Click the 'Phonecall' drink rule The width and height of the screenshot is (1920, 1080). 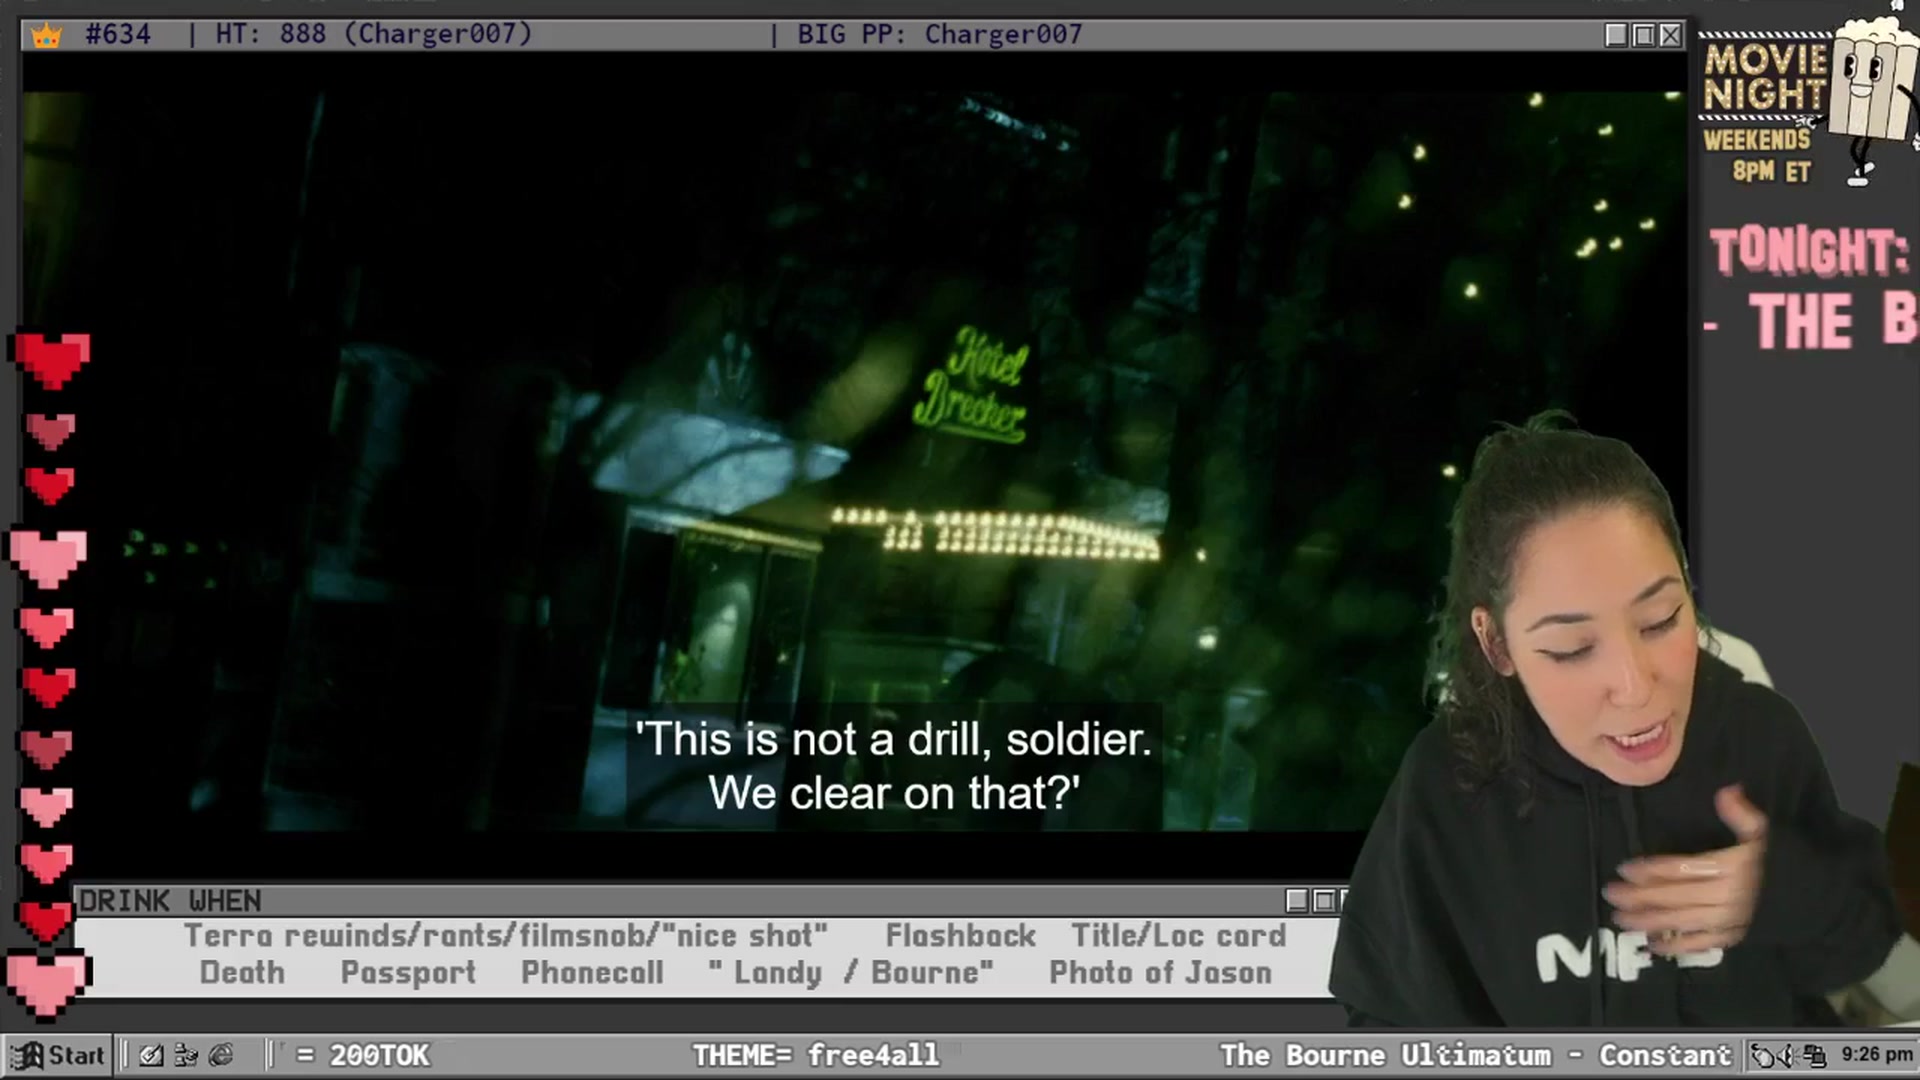click(x=592, y=972)
